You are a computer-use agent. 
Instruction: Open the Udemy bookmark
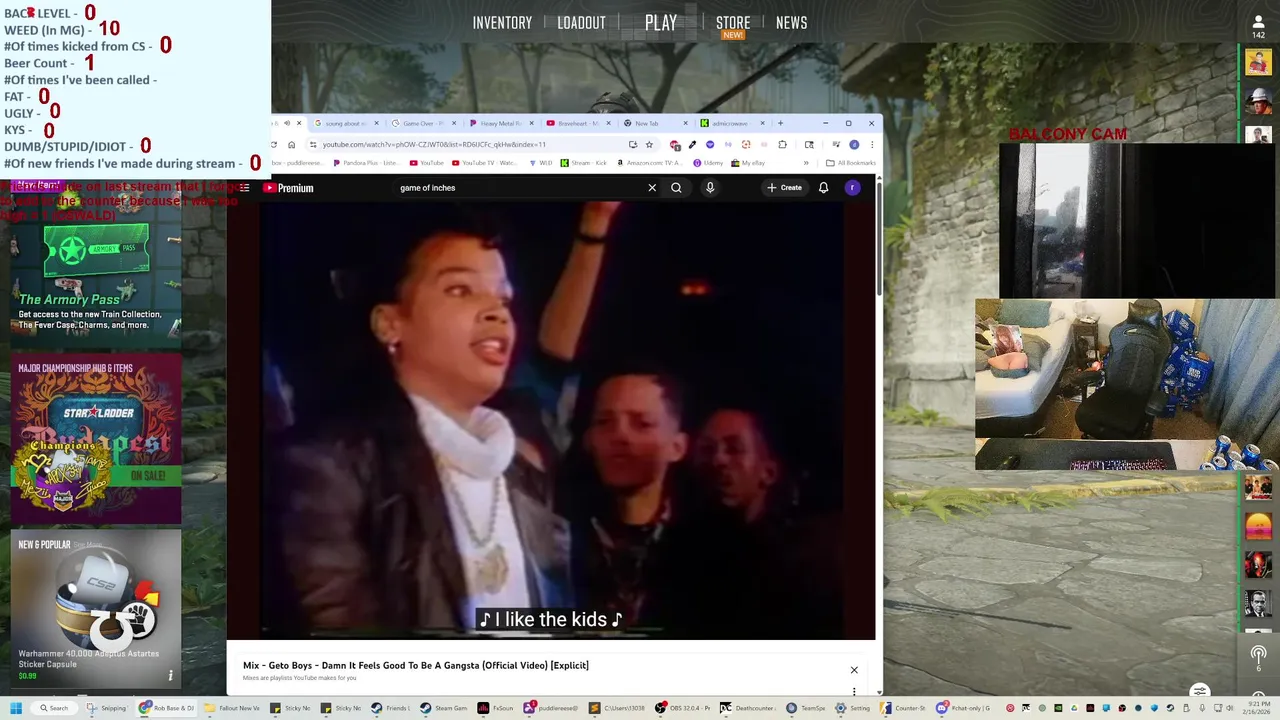click(708, 163)
